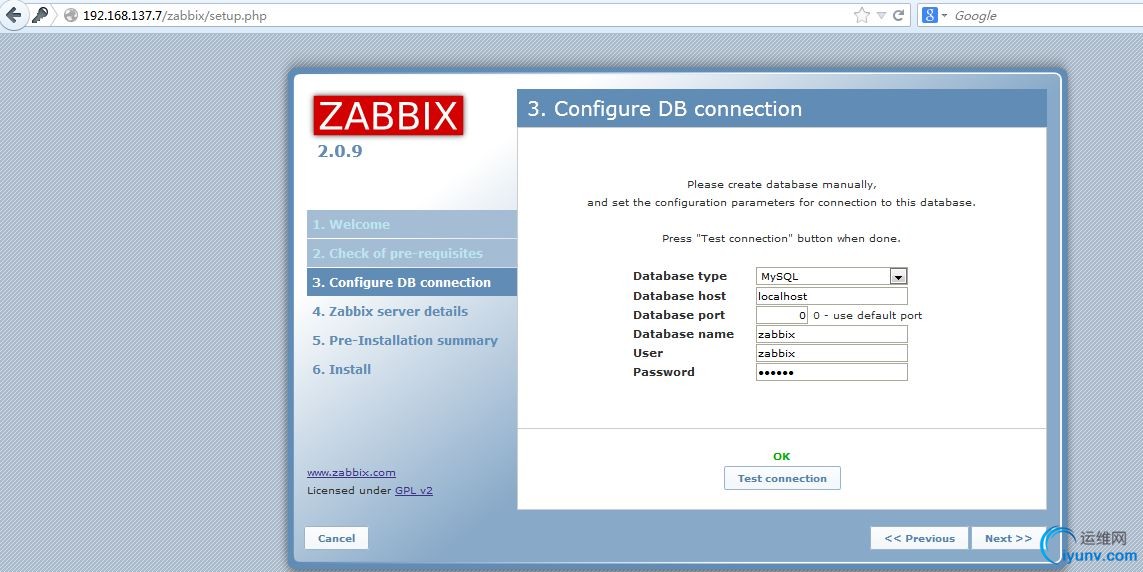Click the ZABBIX logo
The height and width of the screenshot is (572, 1143).
[389, 115]
